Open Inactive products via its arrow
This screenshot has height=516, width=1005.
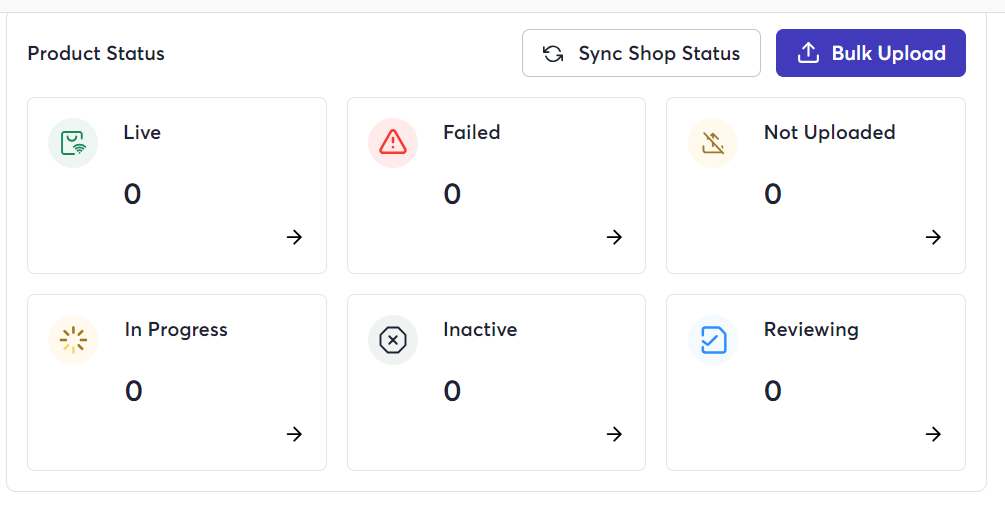[614, 434]
